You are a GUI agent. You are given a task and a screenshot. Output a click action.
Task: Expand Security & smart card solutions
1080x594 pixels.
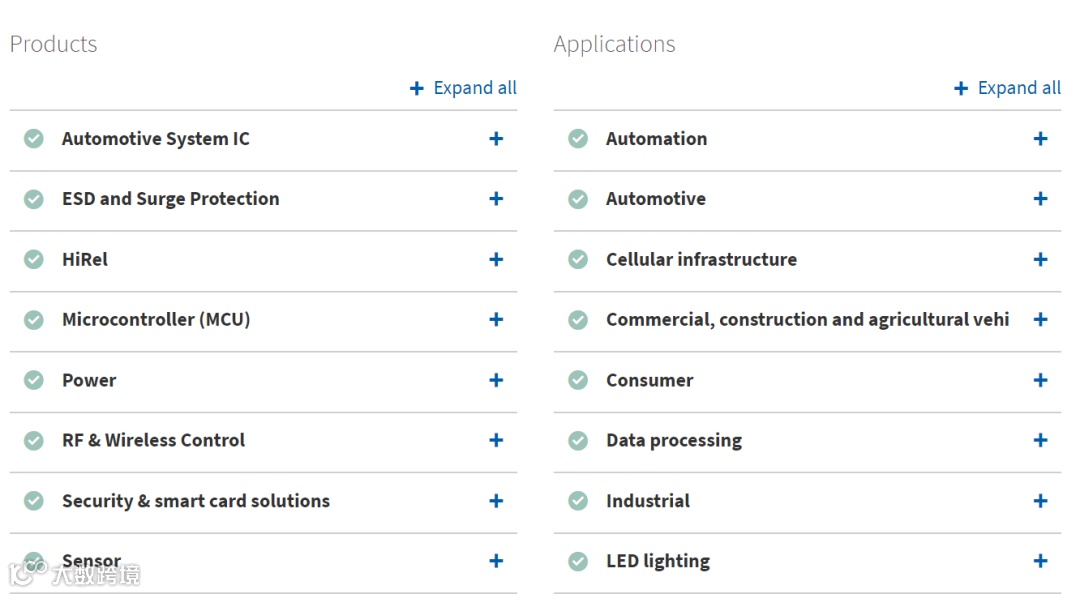[x=496, y=501]
